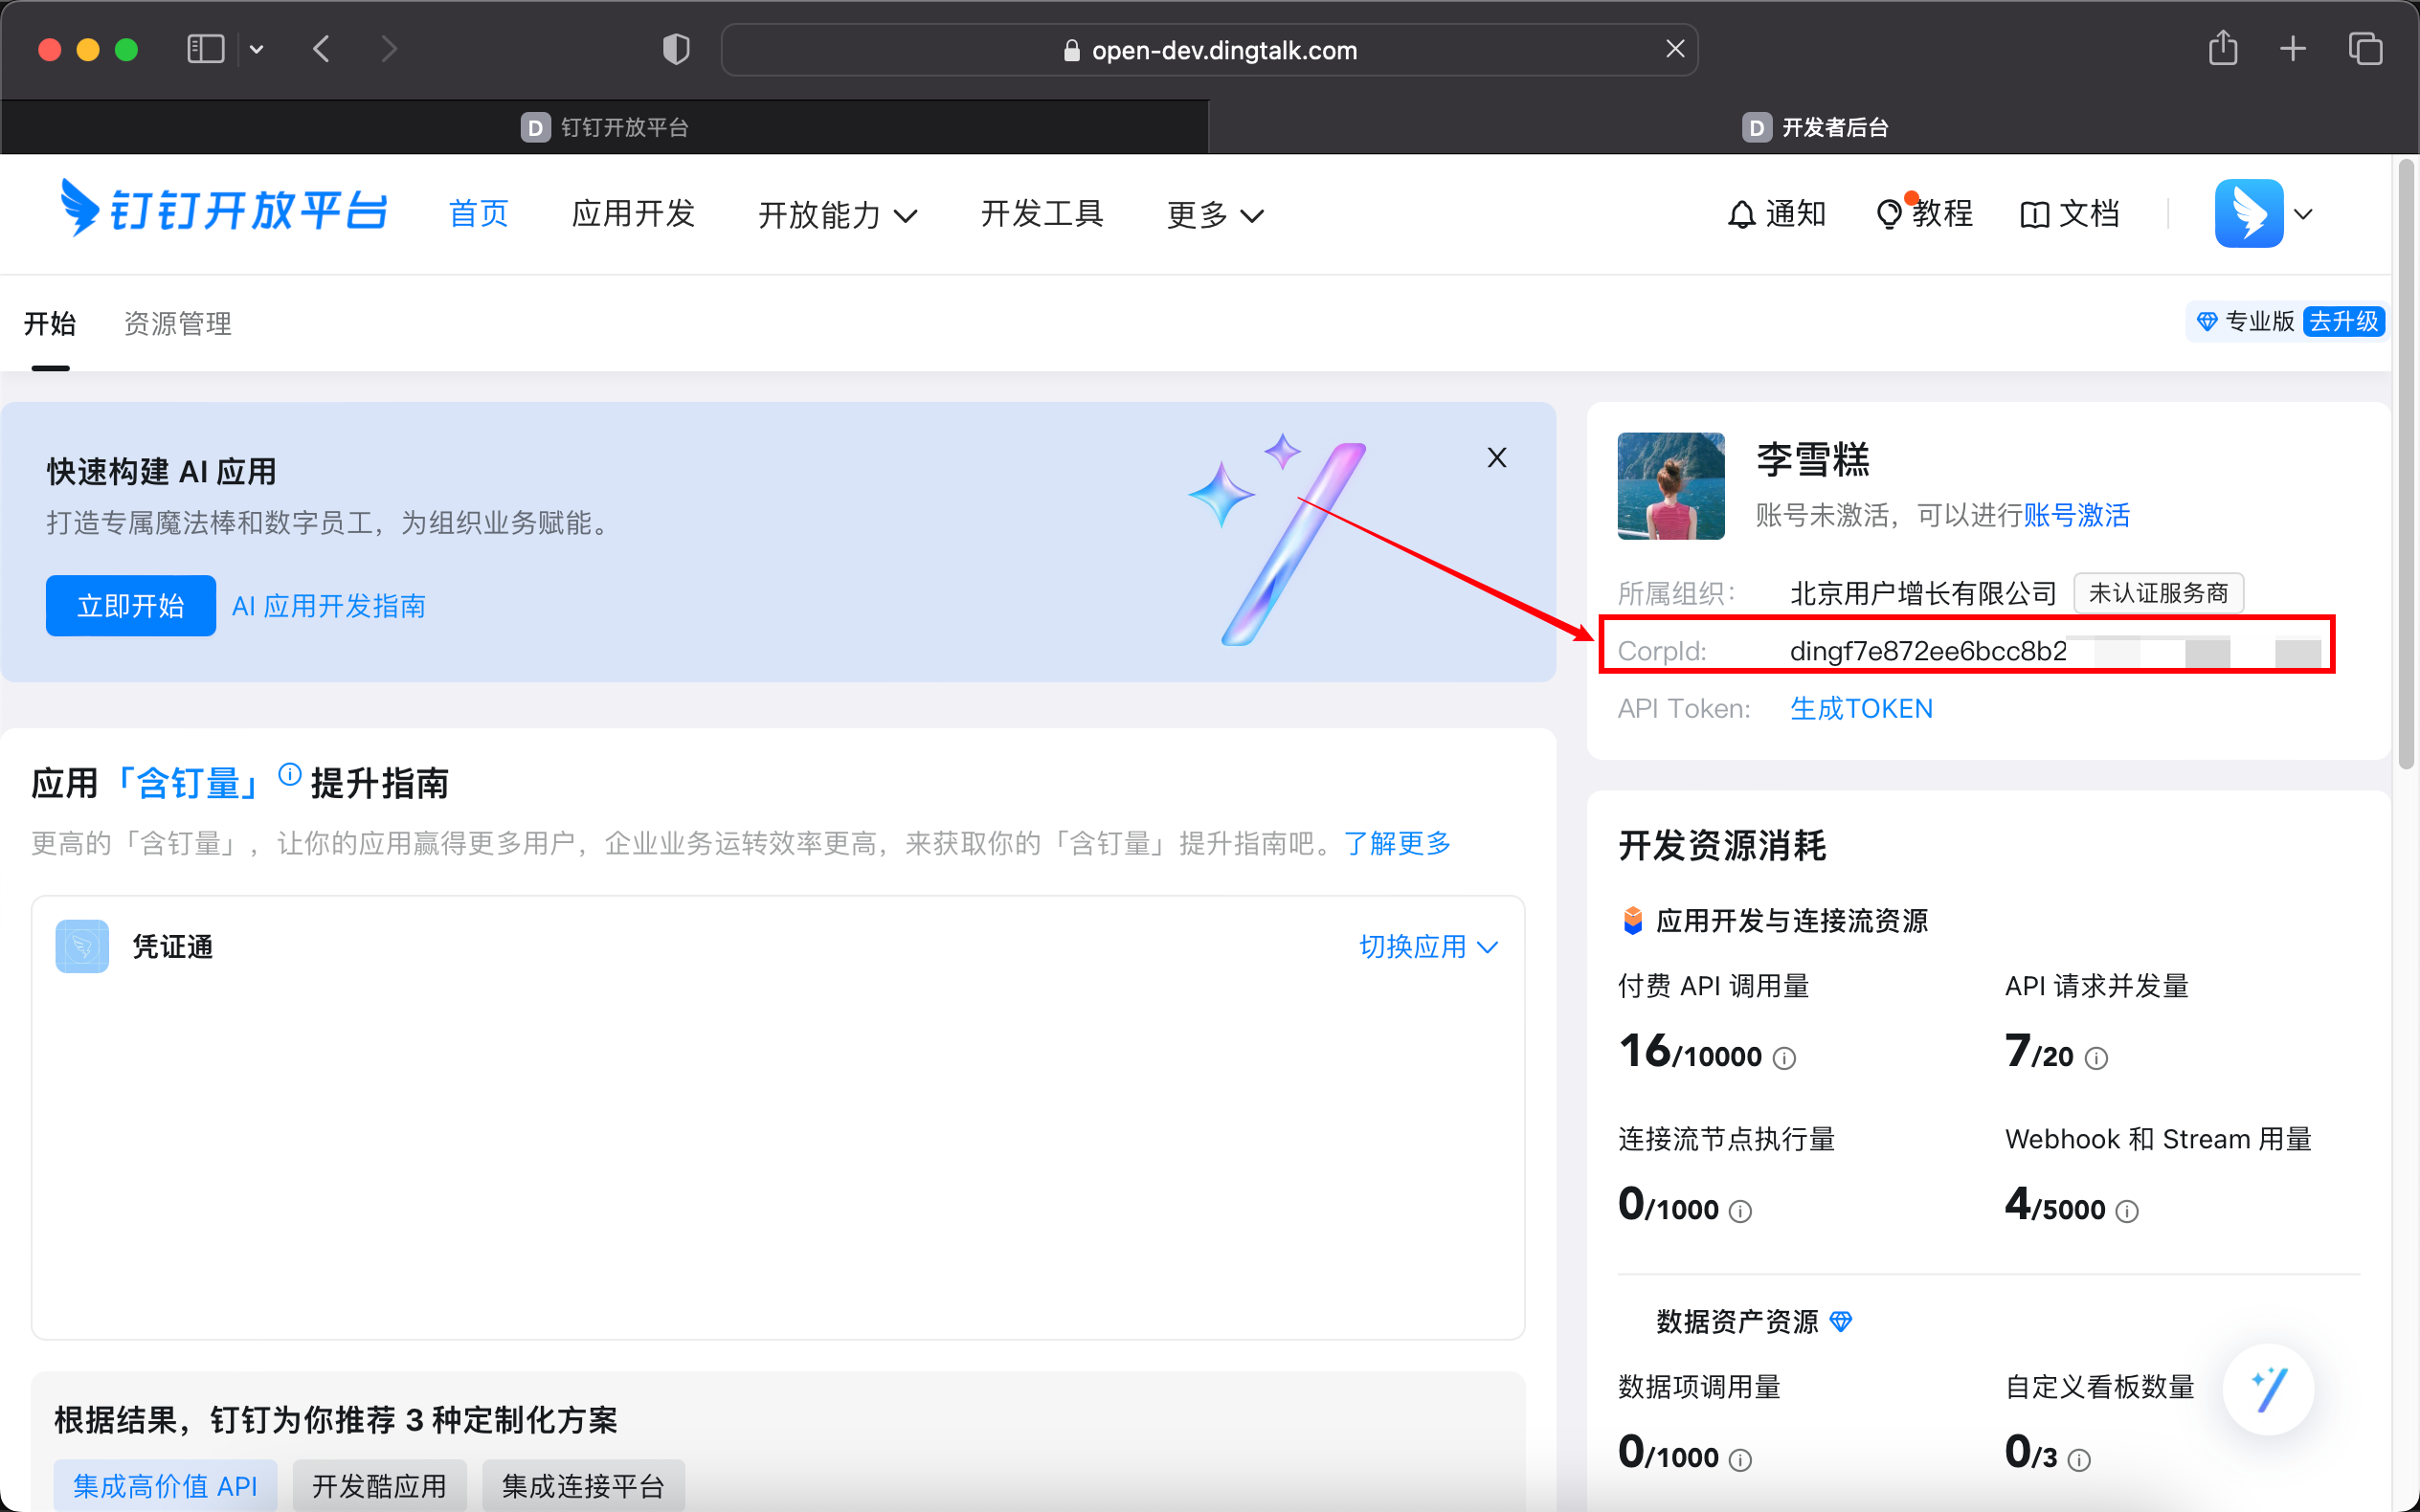
Task: Toggle the Safari sidebar icon
Action: point(205,49)
